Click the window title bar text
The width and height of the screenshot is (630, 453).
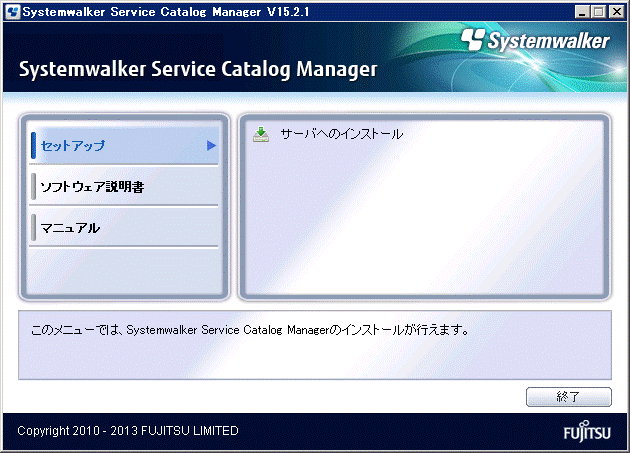(145, 11)
